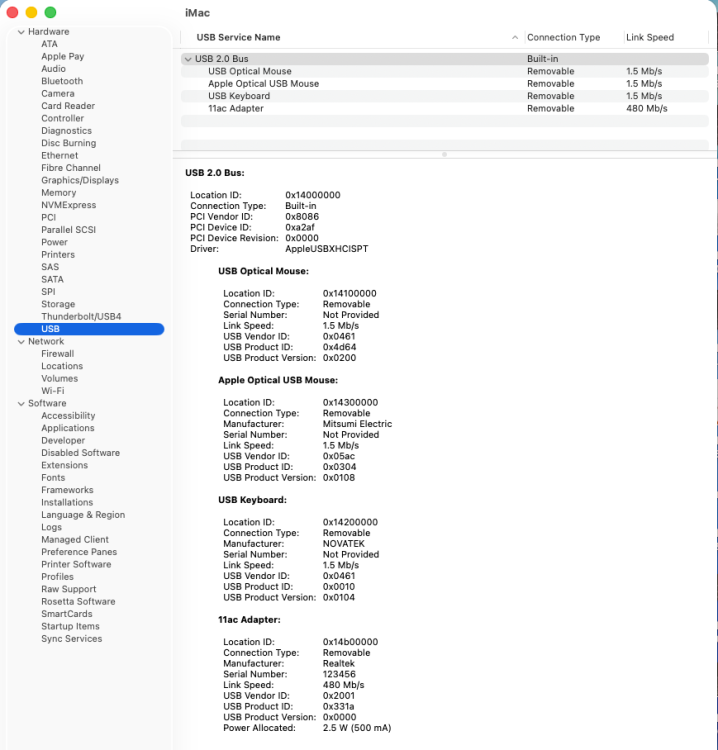Image resolution: width=718 pixels, height=750 pixels.
Task: Open Audio hardware info
Action: 53,69
